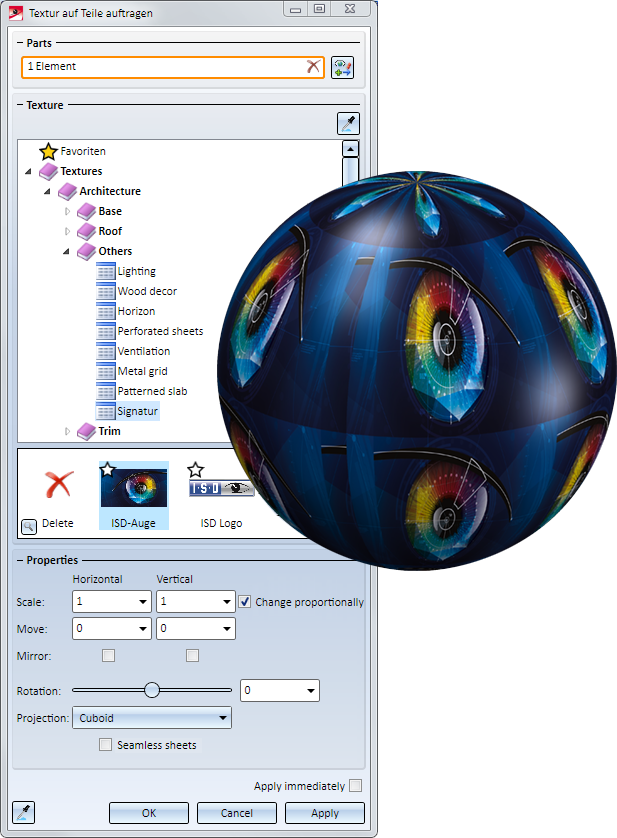Toggle favorite star on ISD Logo thumbnail
617x838 pixels.
(x=196, y=469)
